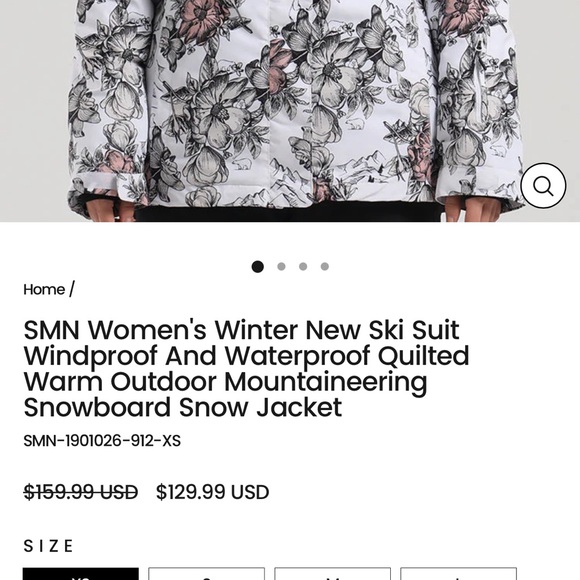This screenshot has width=580, height=580.
Task: Click the black pants strip below jacket
Action: [x=289, y=215]
